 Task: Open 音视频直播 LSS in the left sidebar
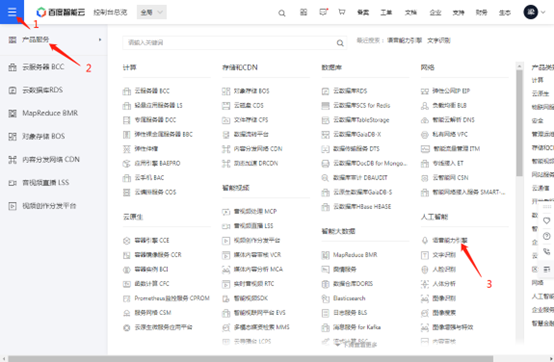(x=46, y=183)
